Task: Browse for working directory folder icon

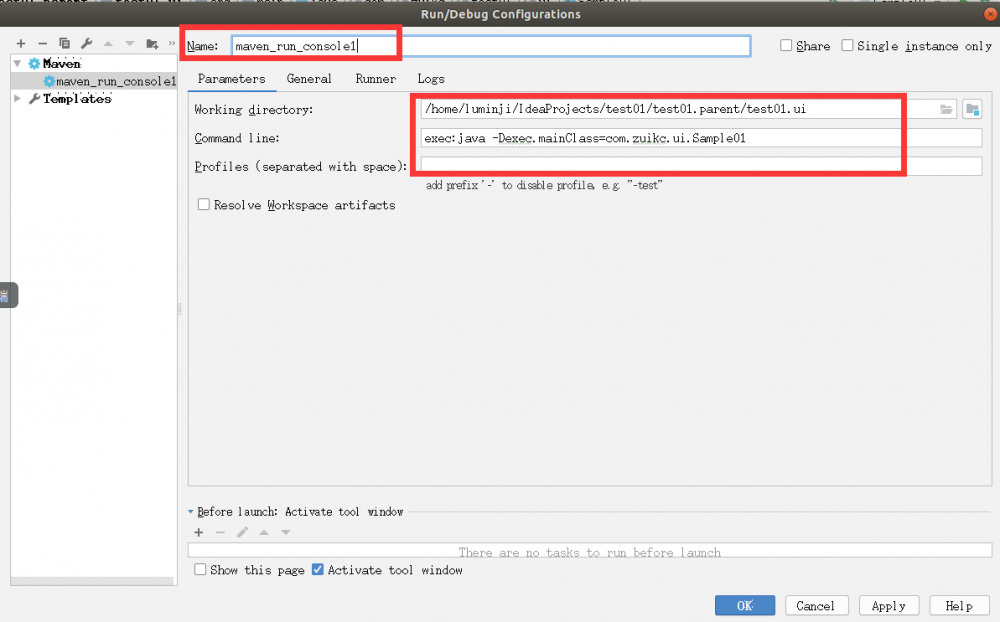Action: click(x=946, y=110)
